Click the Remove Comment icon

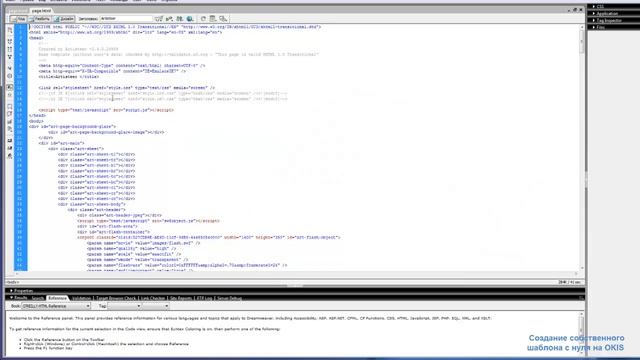[x=10, y=114]
